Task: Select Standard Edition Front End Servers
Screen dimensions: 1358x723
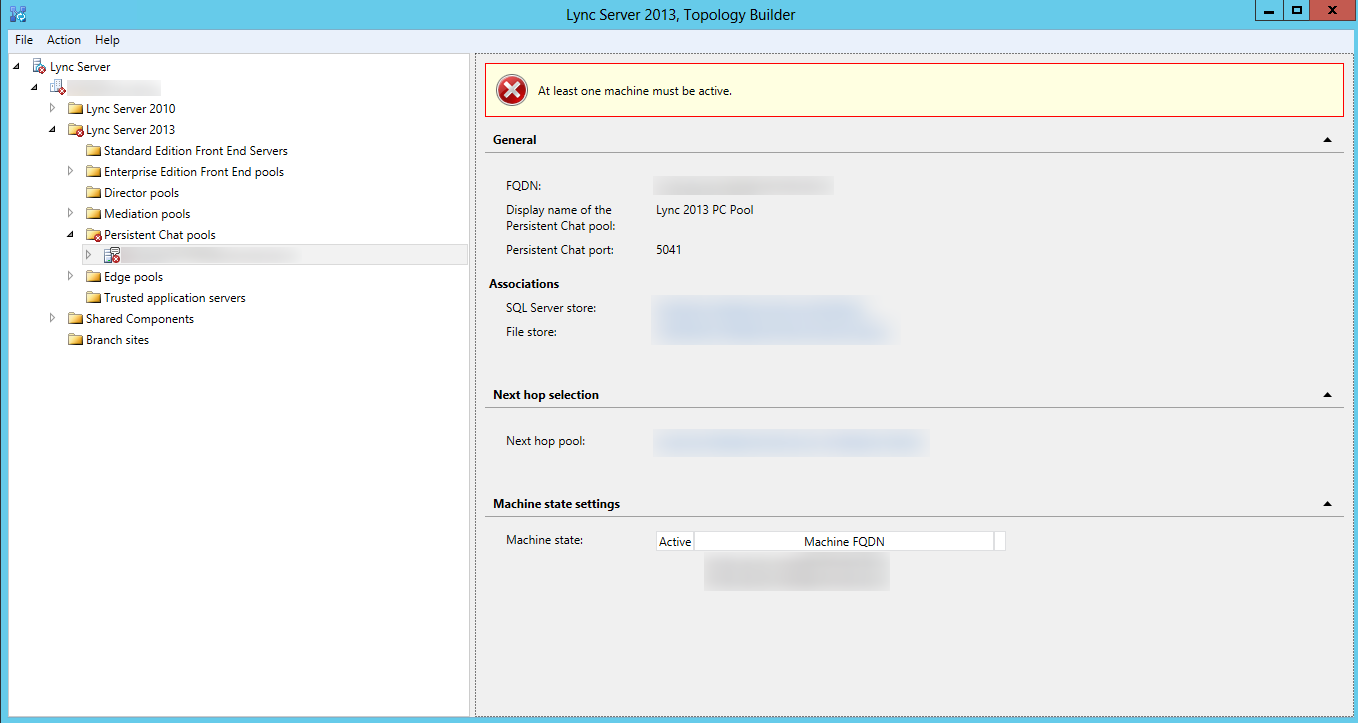Action: tap(196, 151)
